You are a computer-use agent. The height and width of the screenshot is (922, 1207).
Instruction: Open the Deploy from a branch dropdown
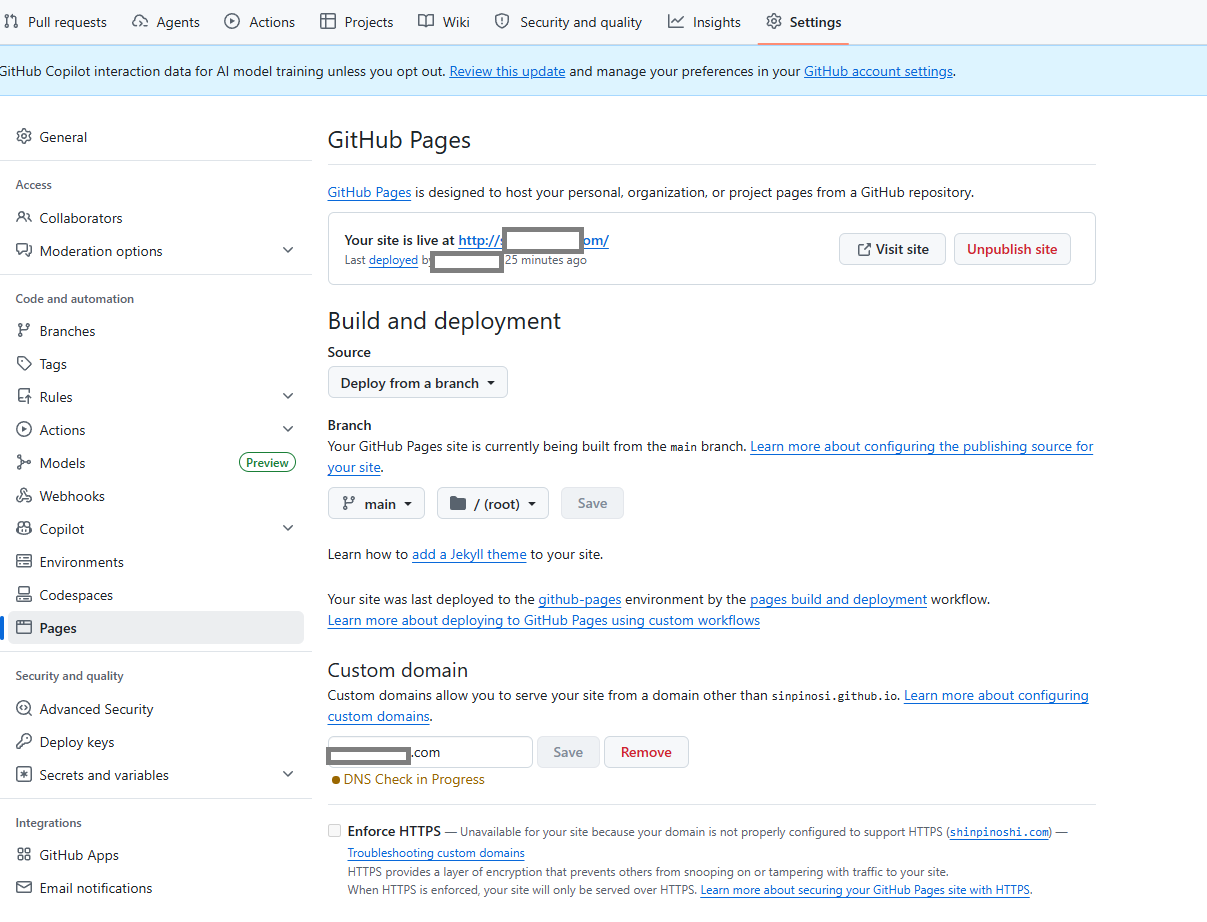click(x=418, y=383)
